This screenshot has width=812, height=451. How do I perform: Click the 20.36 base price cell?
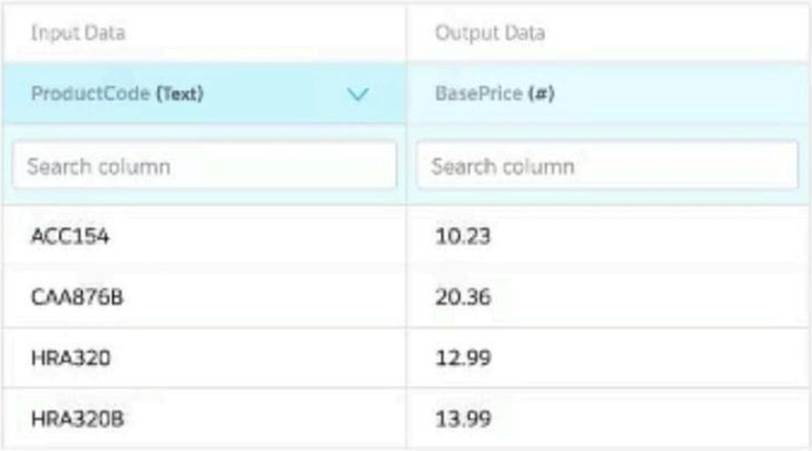coord(464,299)
